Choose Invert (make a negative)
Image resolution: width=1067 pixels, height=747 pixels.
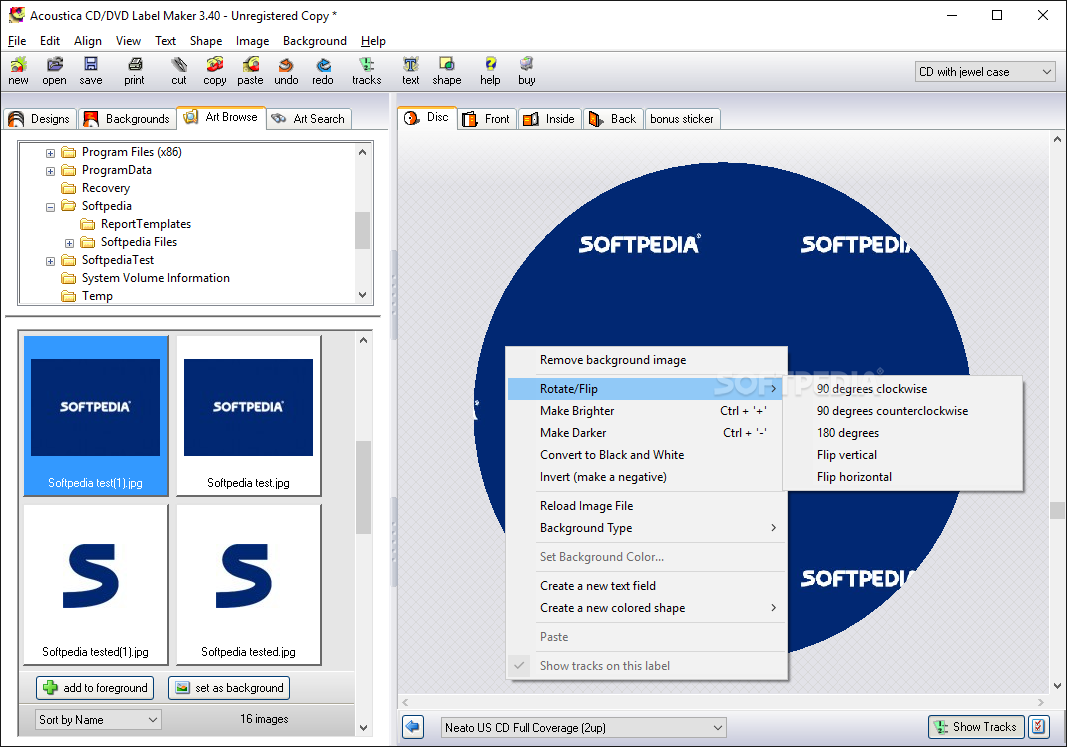(647, 477)
